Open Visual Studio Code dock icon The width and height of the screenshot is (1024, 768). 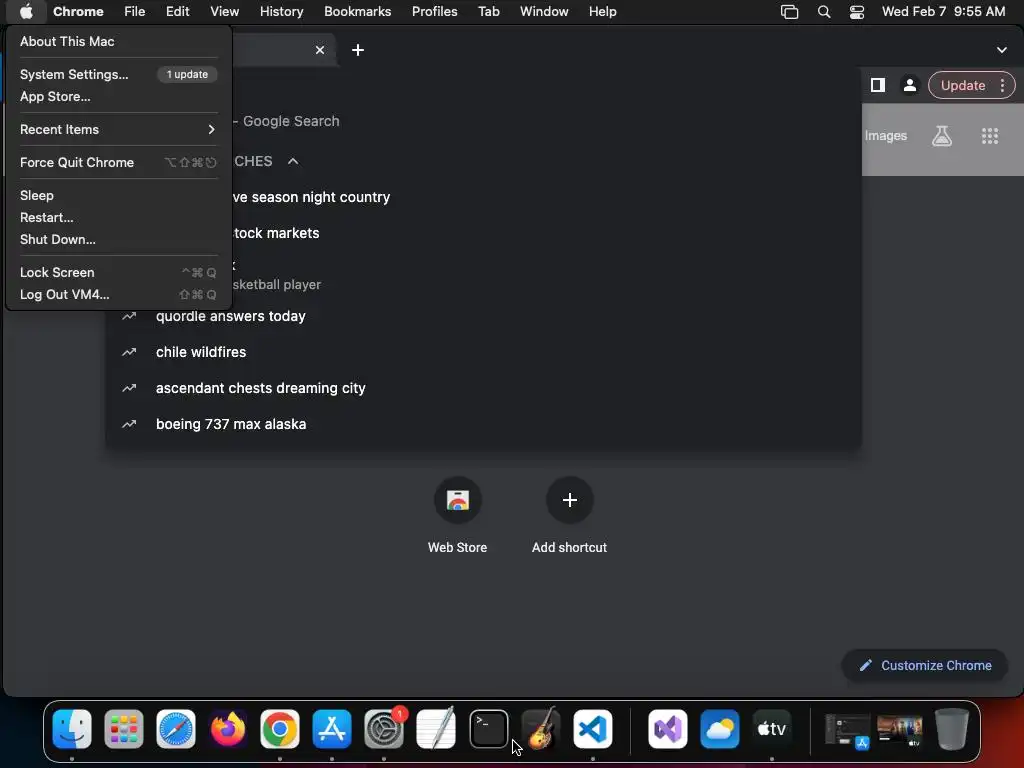click(592, 729)
